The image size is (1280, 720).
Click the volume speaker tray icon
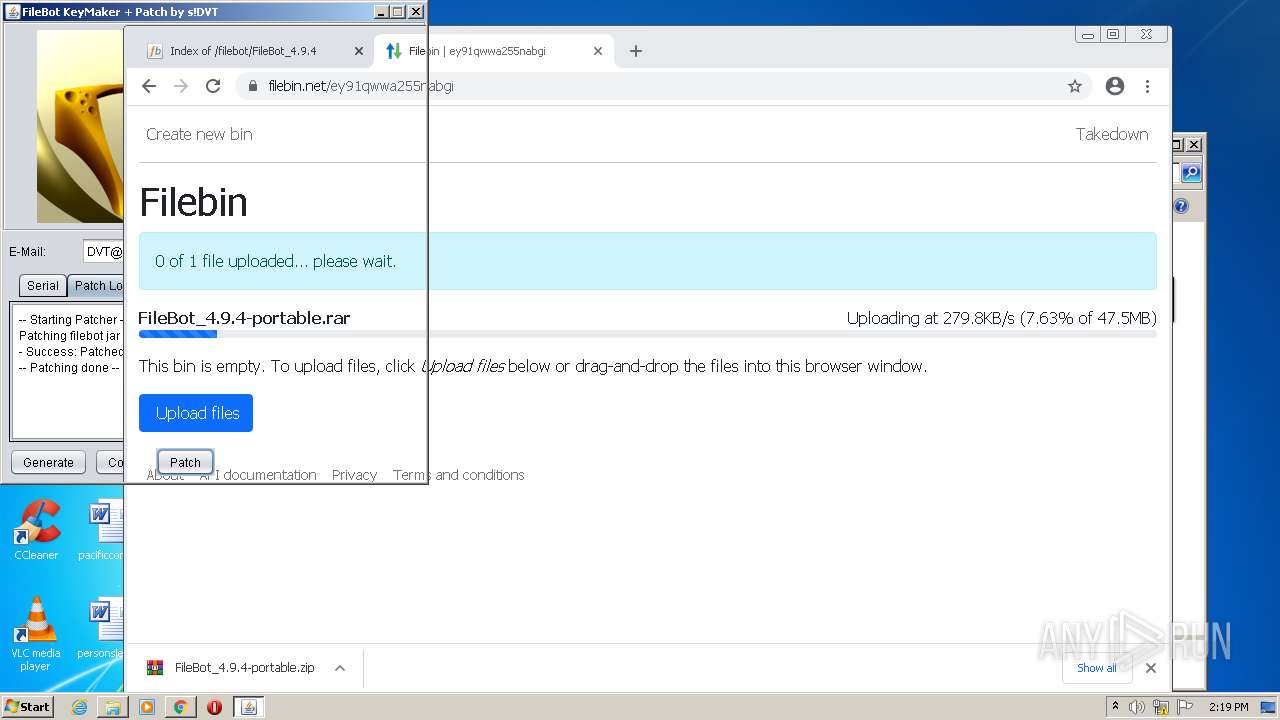tap(1137, 707)
